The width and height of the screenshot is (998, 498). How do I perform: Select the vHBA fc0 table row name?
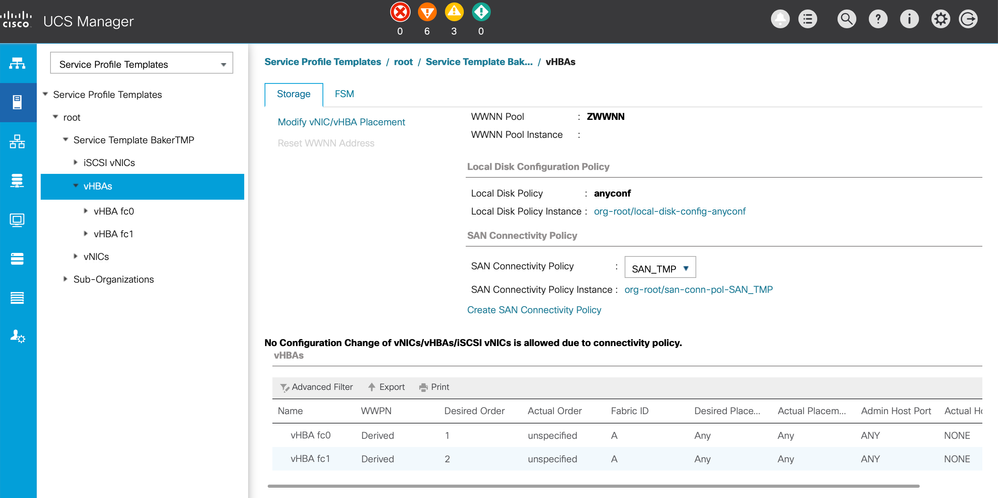tap(311, 436)
